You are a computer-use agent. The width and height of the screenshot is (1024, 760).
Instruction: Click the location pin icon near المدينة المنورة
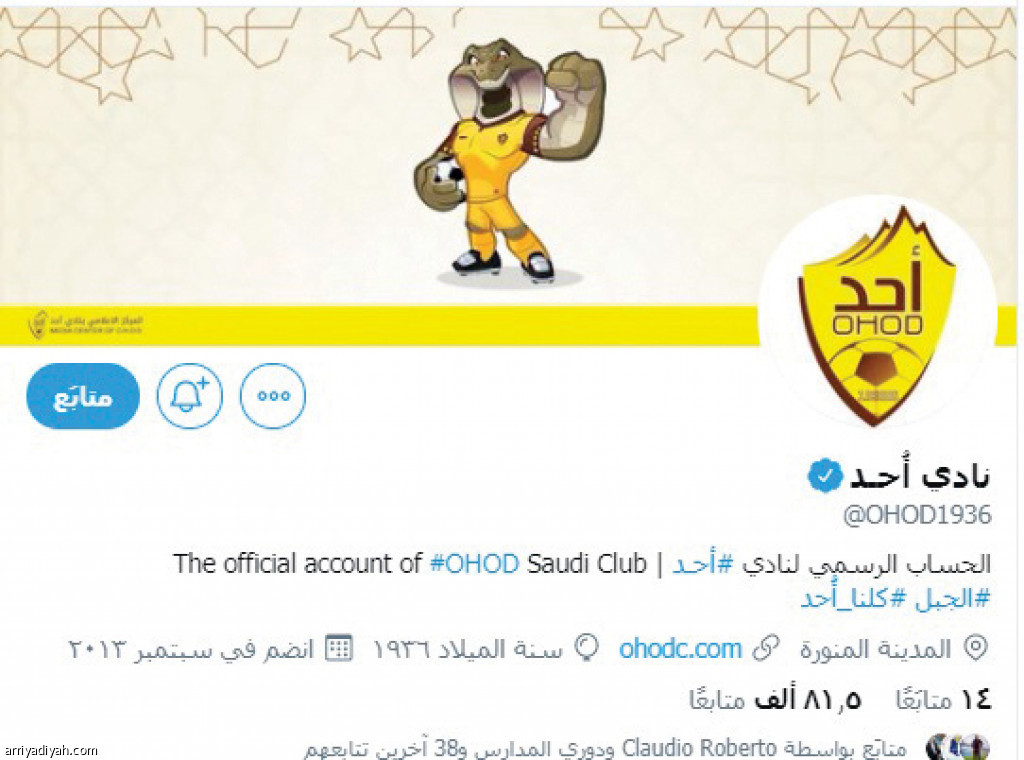(x=976, y=649)
